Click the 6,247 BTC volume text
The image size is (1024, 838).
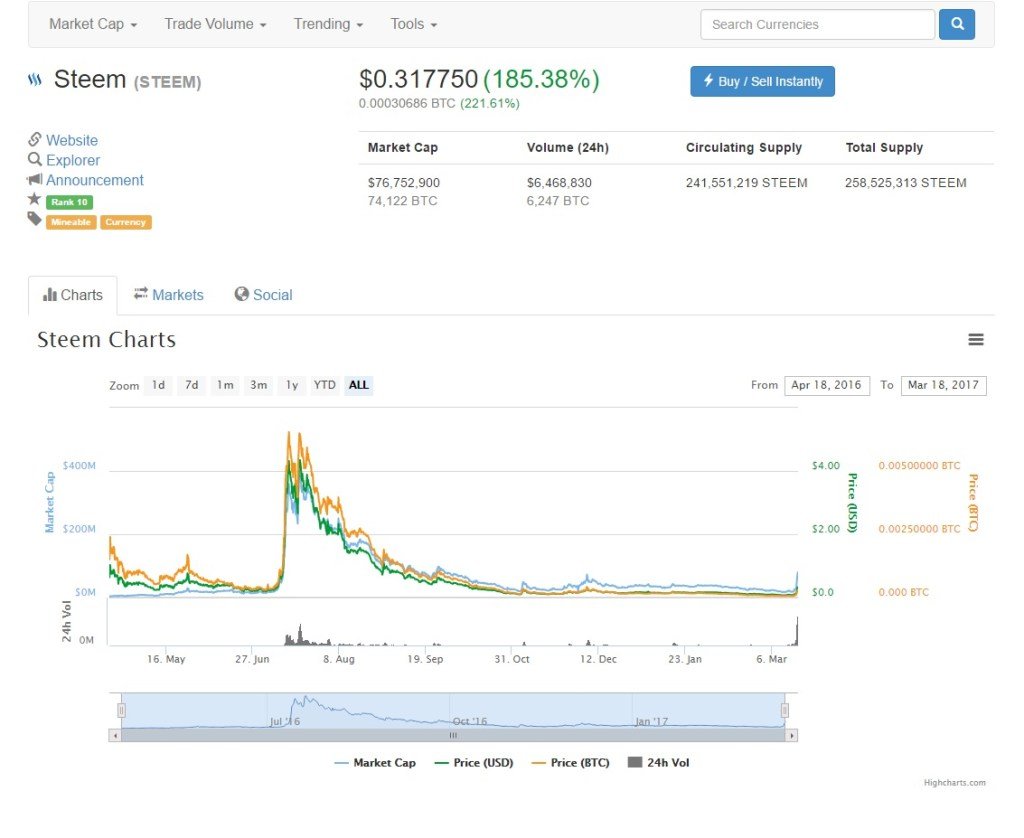558,201
